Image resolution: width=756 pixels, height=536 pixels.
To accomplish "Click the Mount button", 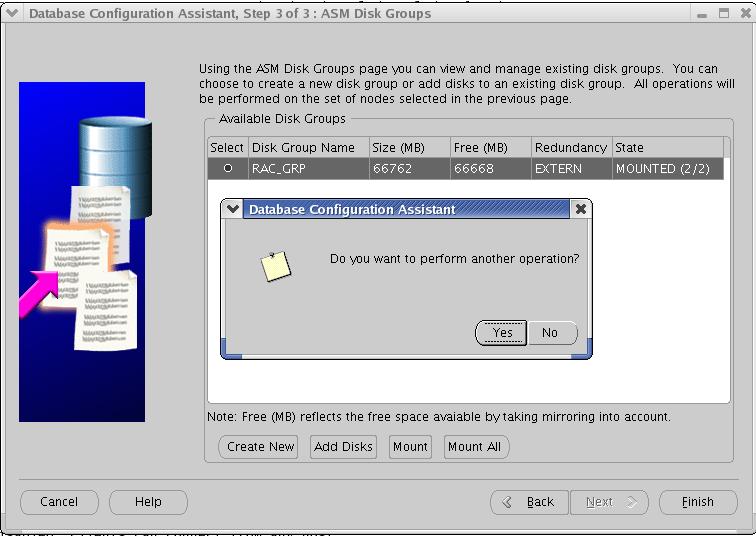I will [410, 447].
